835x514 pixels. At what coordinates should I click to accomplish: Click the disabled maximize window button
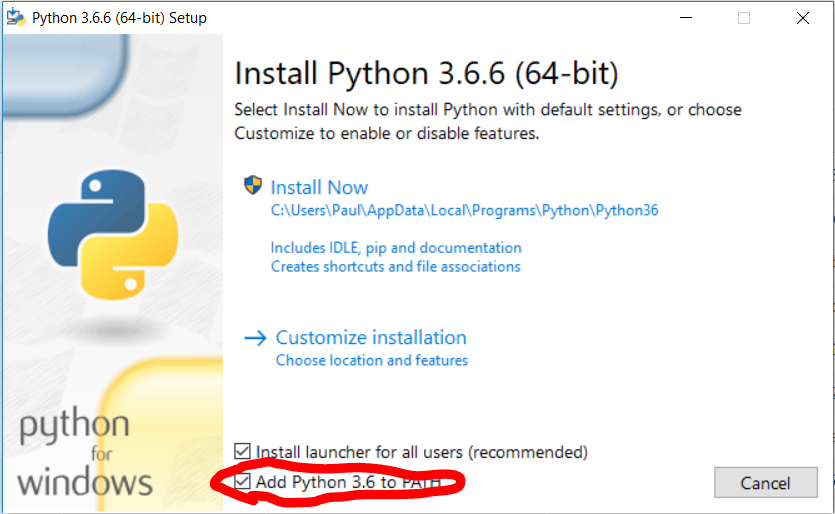[x=744, y=18]
